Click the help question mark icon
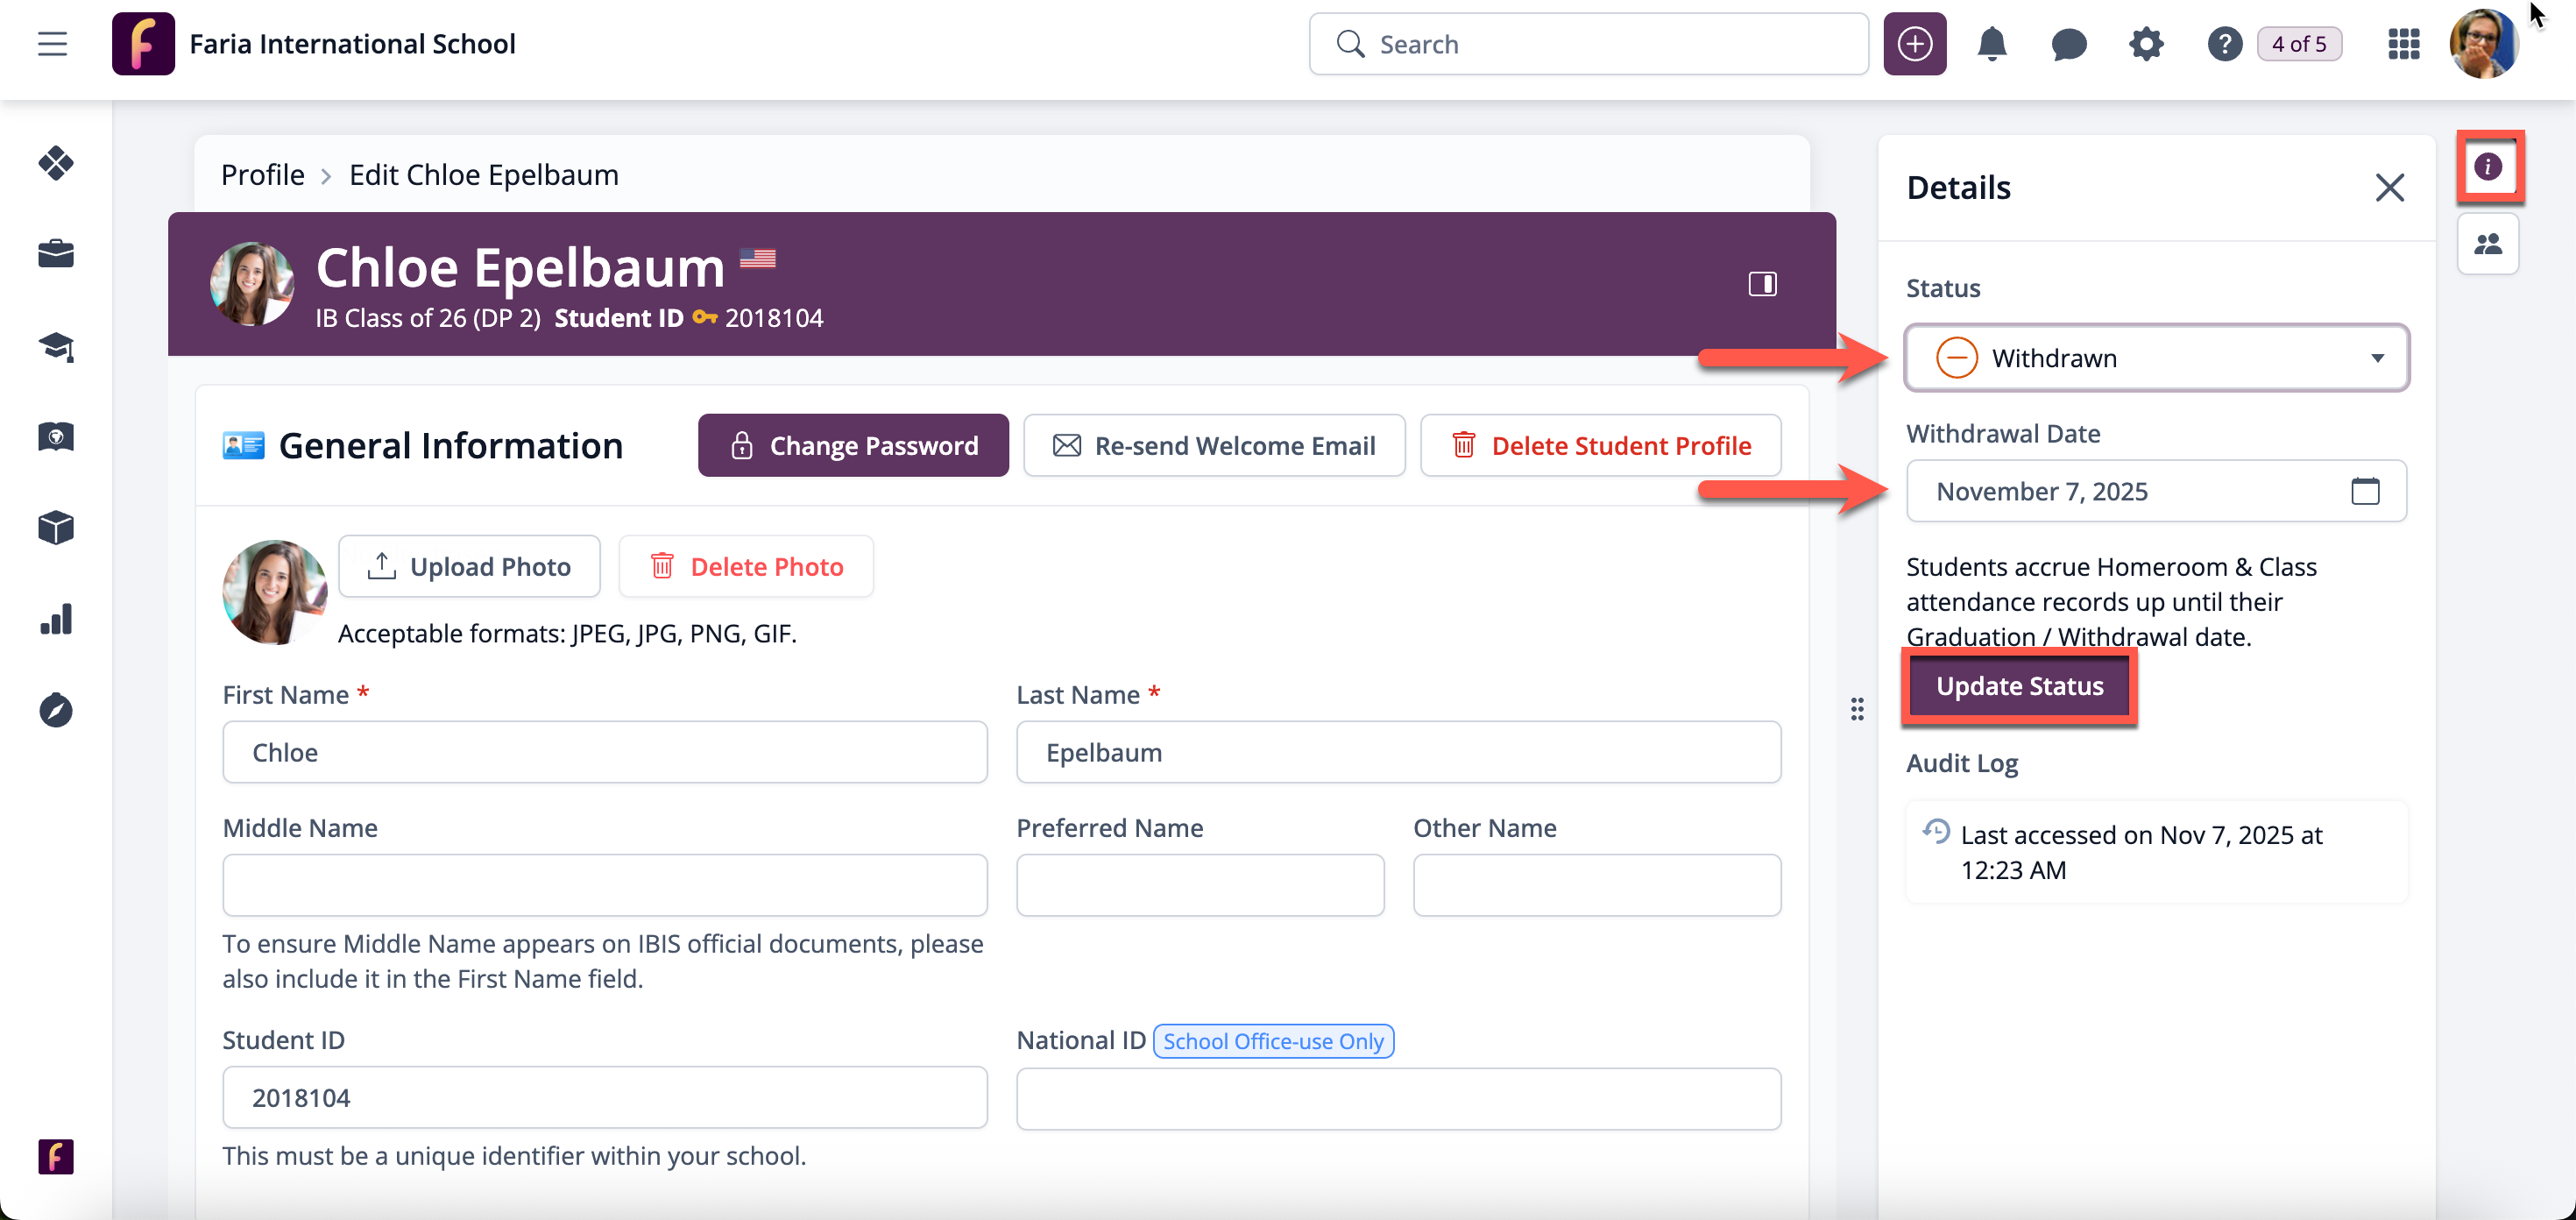The width and height of the screenshot is (2576, 1220). click(2224, 44)
